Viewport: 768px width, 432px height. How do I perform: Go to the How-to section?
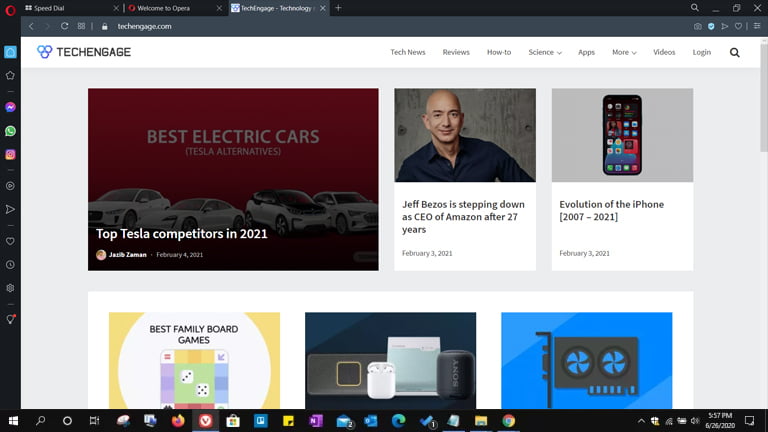coord(499,52)
